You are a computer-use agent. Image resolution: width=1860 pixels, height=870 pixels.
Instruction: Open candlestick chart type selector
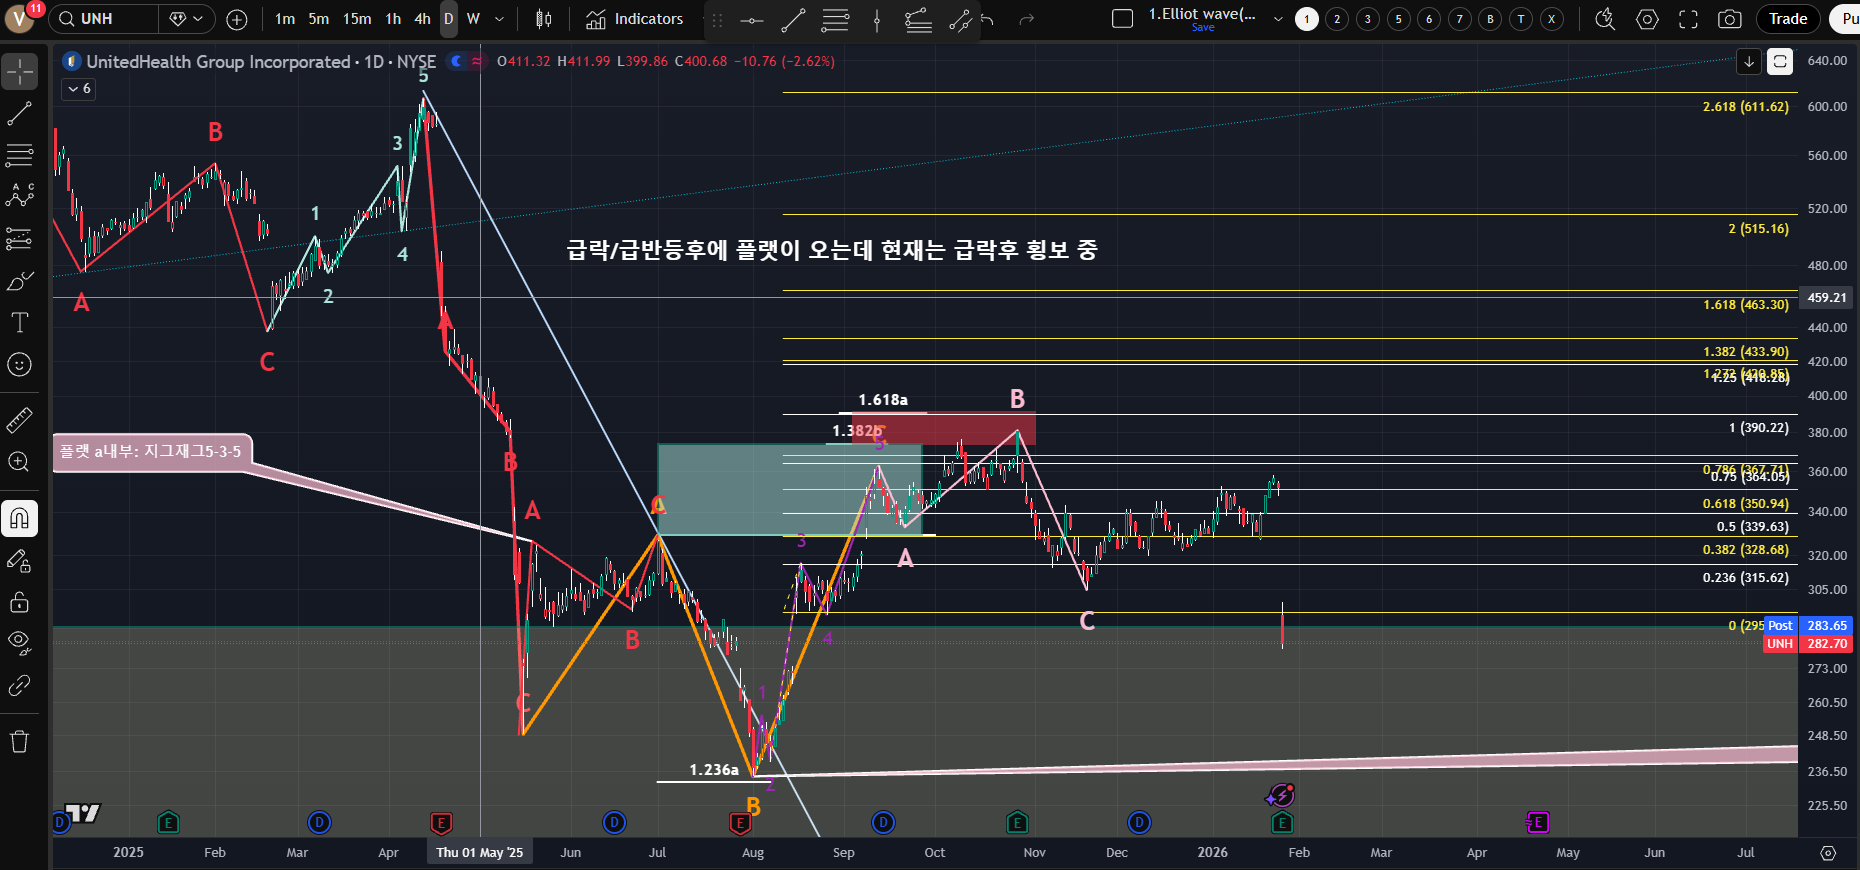pos(543,19)
